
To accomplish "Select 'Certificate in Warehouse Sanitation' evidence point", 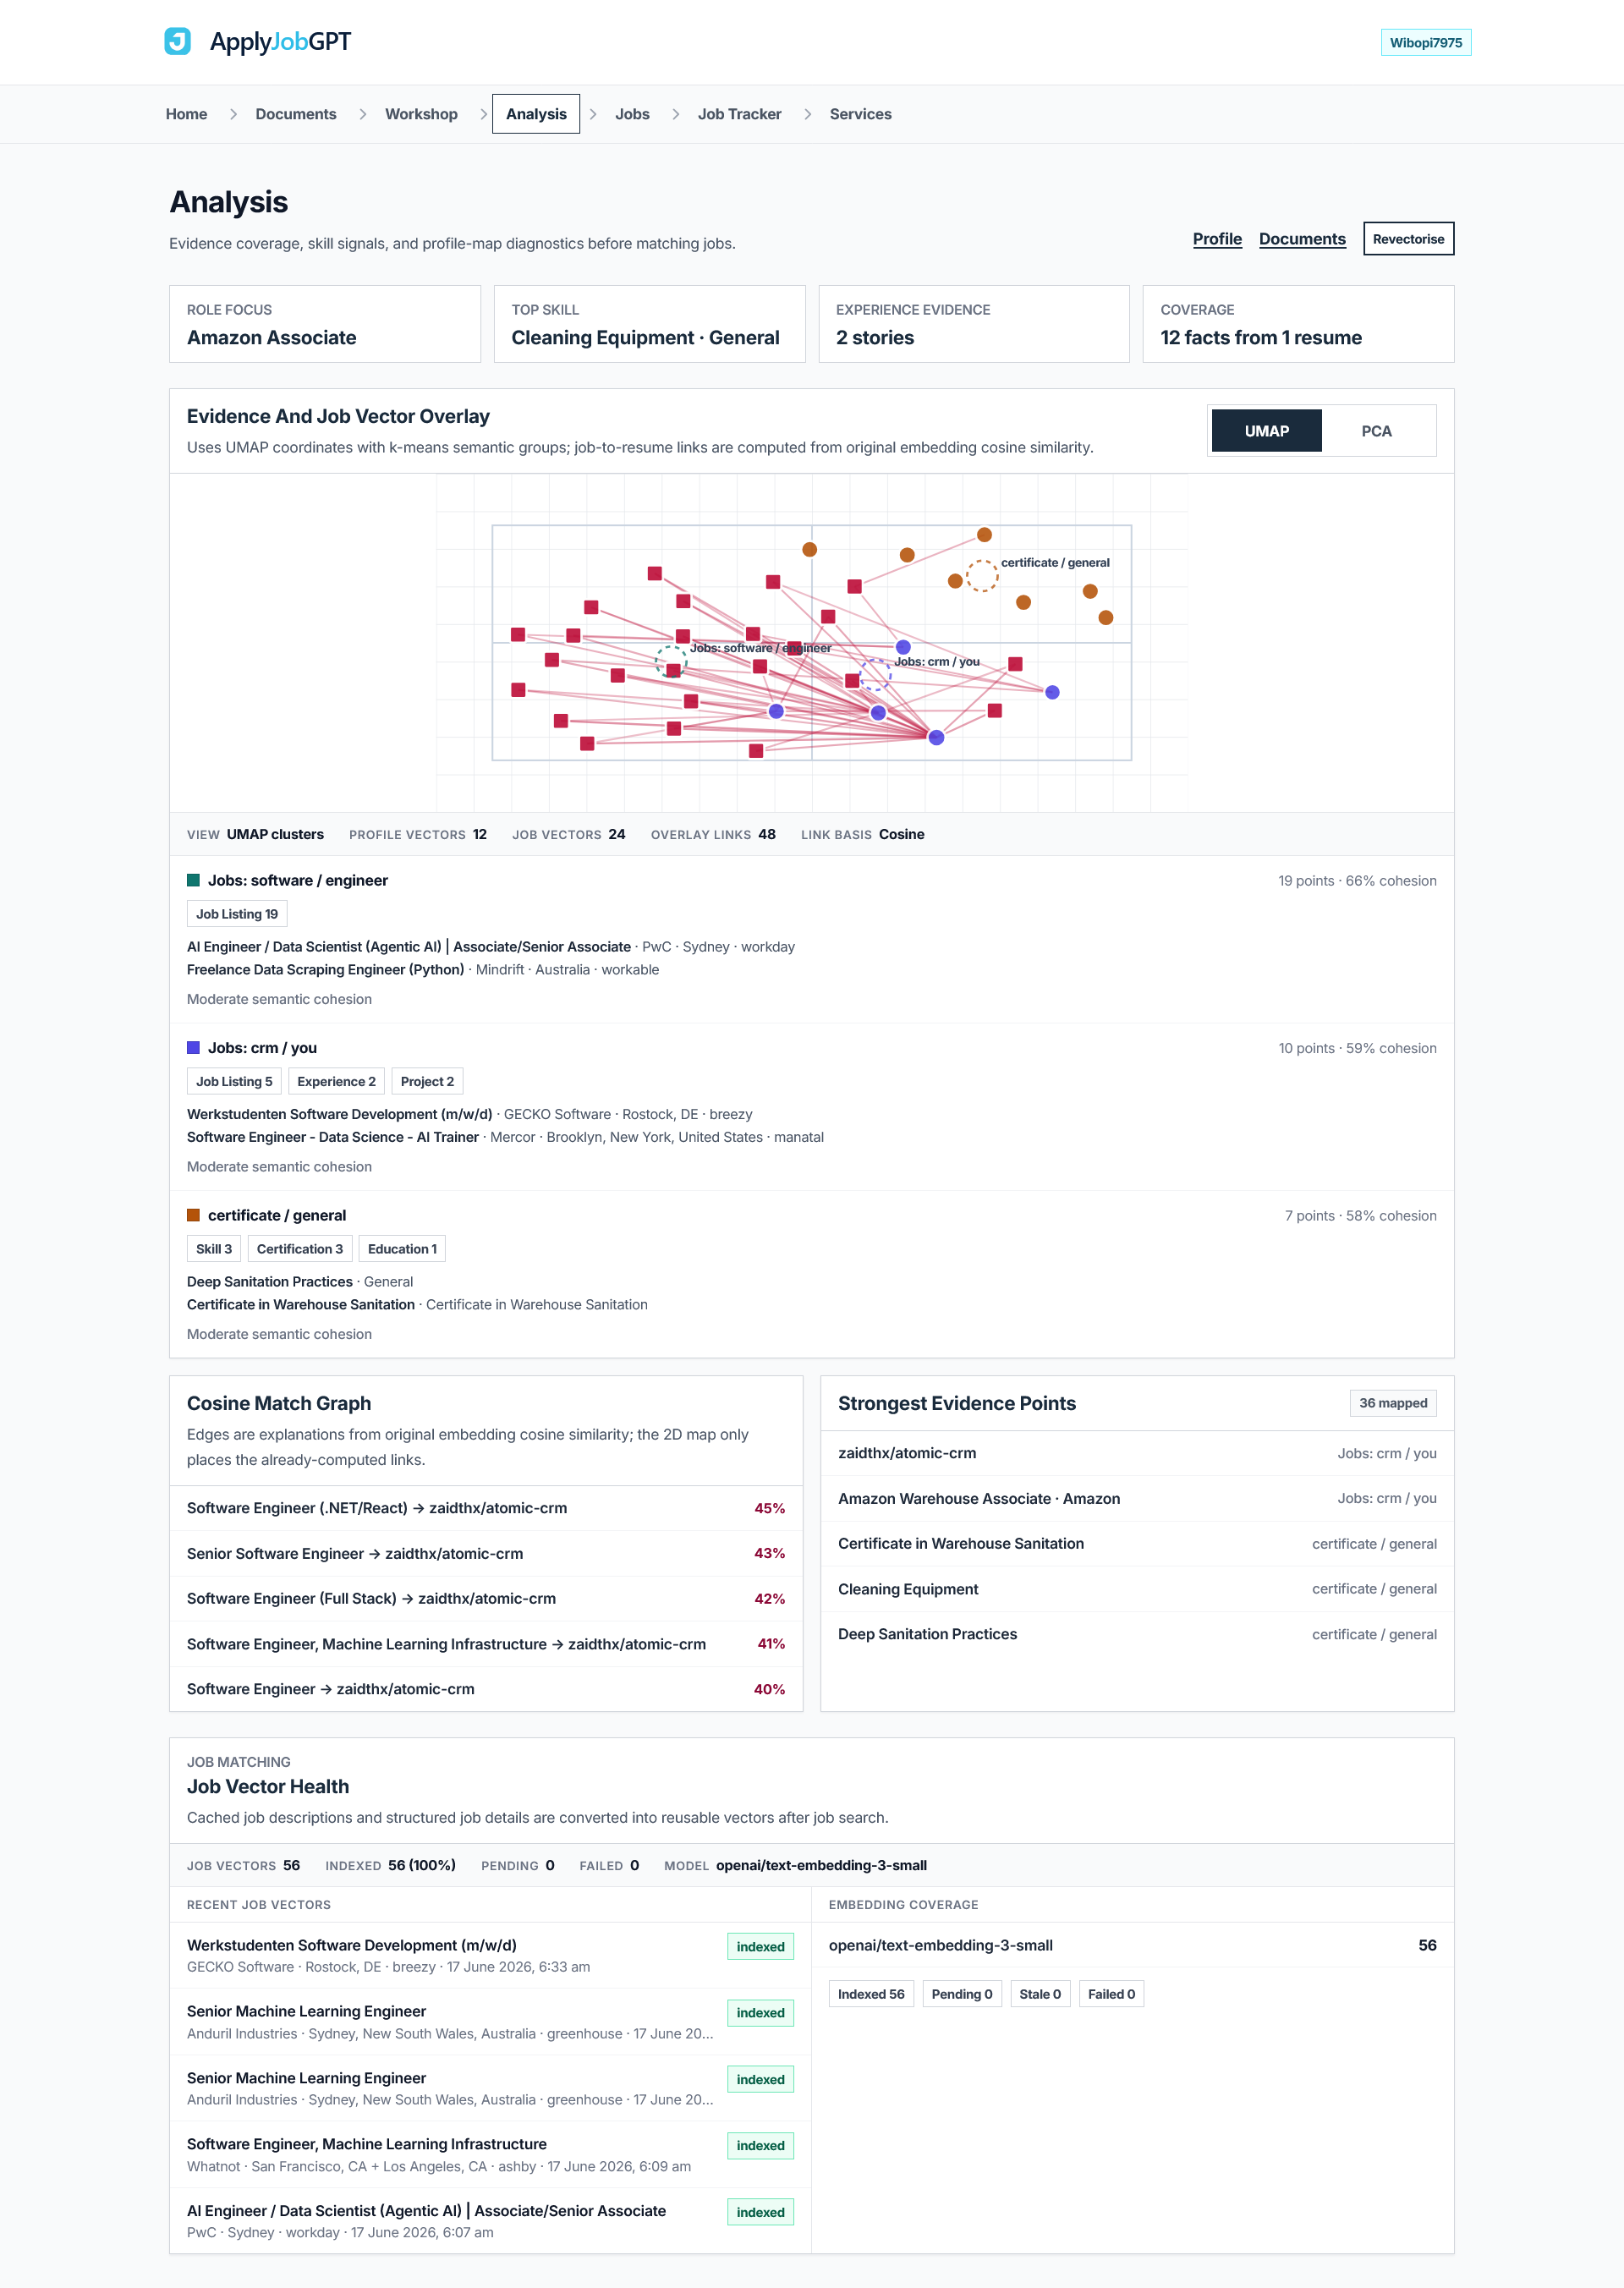I will 1137,1544.
